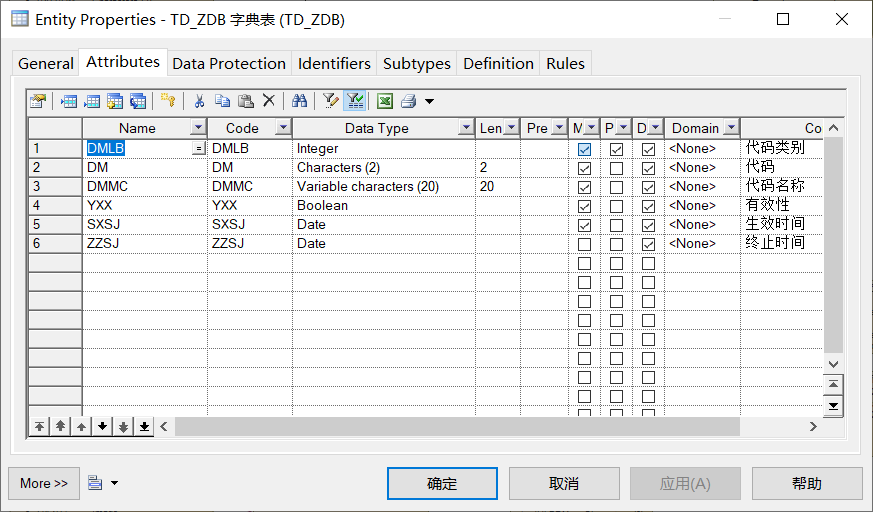Open the dropdown arrow beside Print icon
This screenshot has height=512, width=873.
click(x=429, y=101)
